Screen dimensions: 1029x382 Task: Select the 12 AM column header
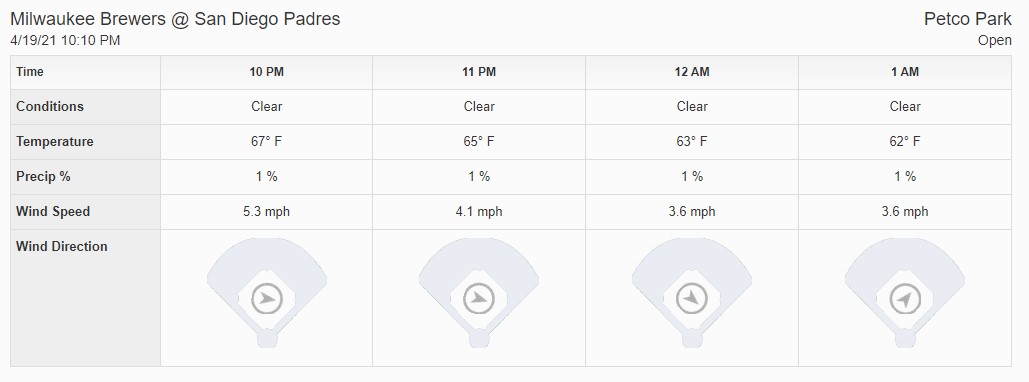[x=692, y=72]
